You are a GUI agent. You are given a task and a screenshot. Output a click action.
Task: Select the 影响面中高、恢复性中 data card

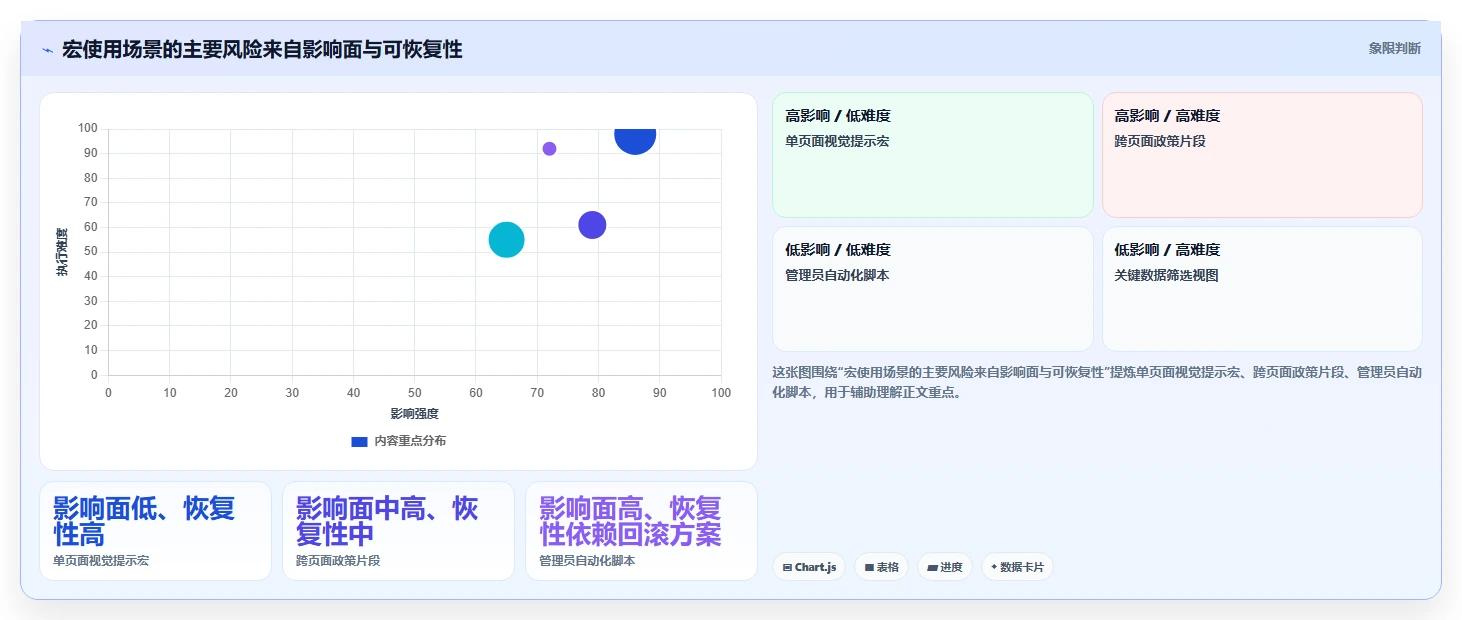[398, 531]
